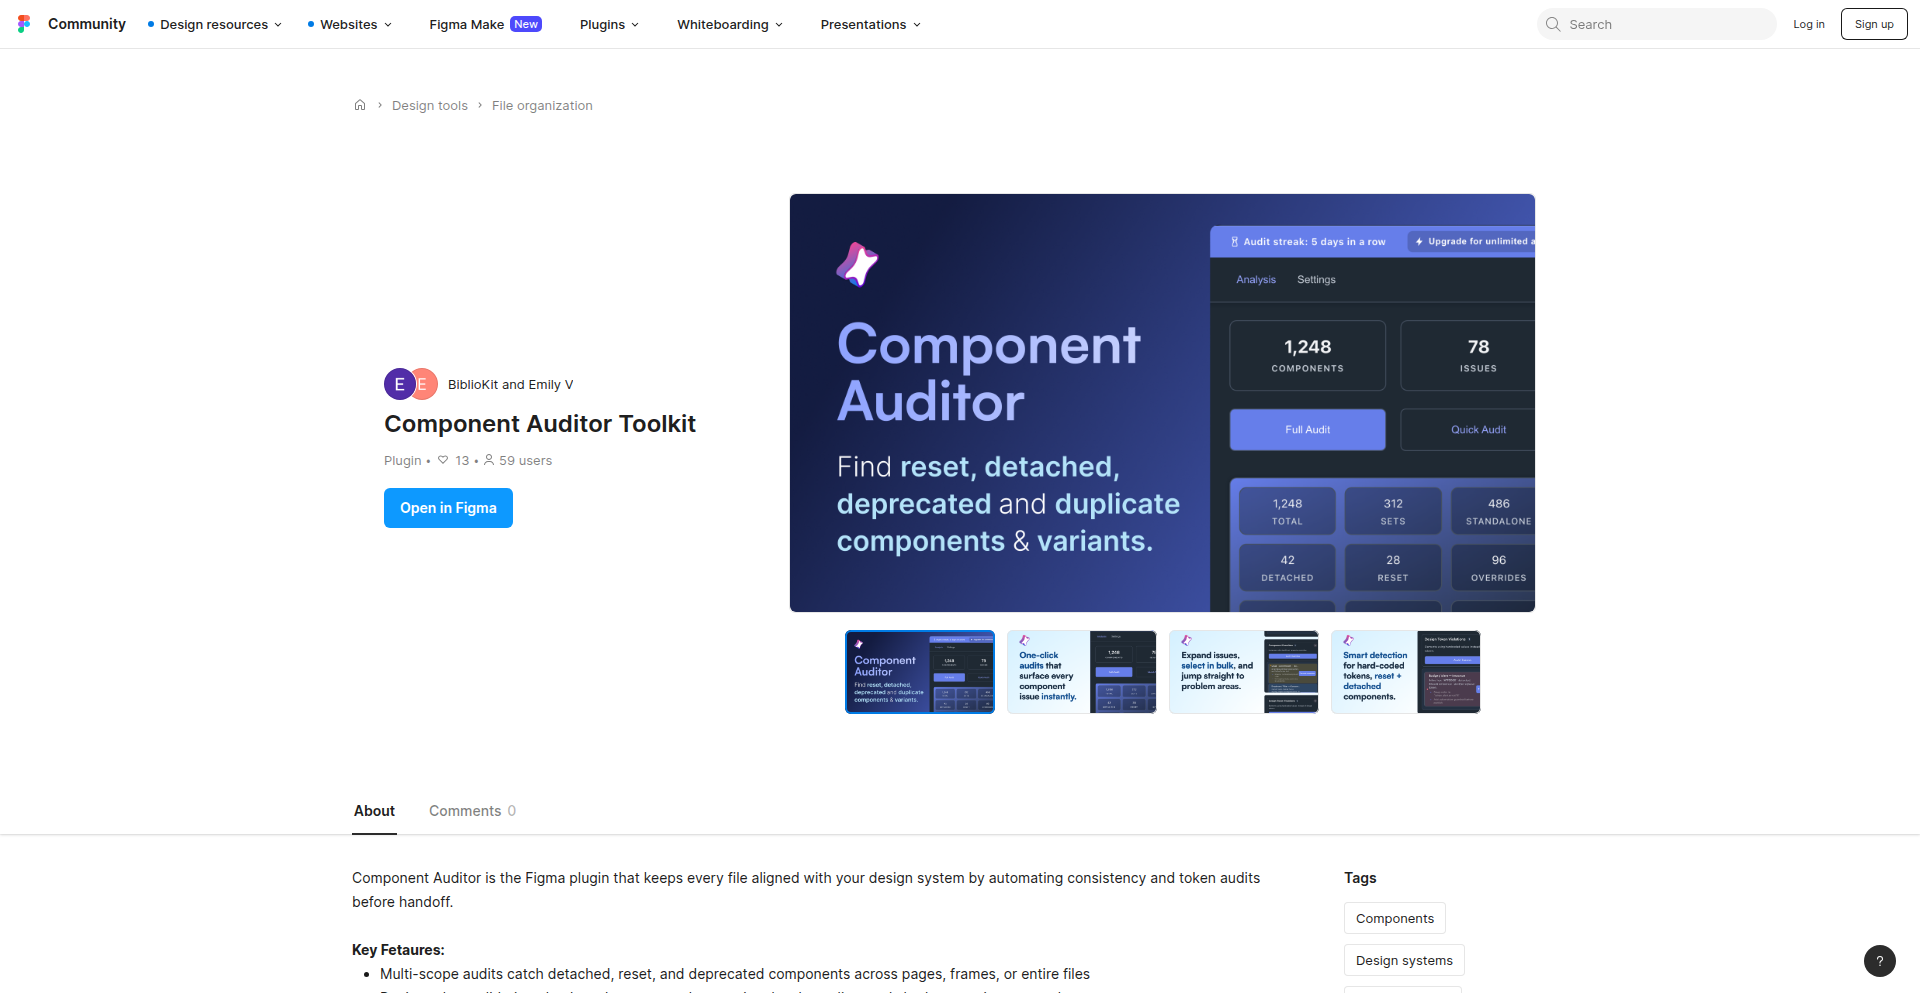Click the BiblioKit avatar
Screen dimensions: 1920x993
pyautogui.click(x=399, y=384)
